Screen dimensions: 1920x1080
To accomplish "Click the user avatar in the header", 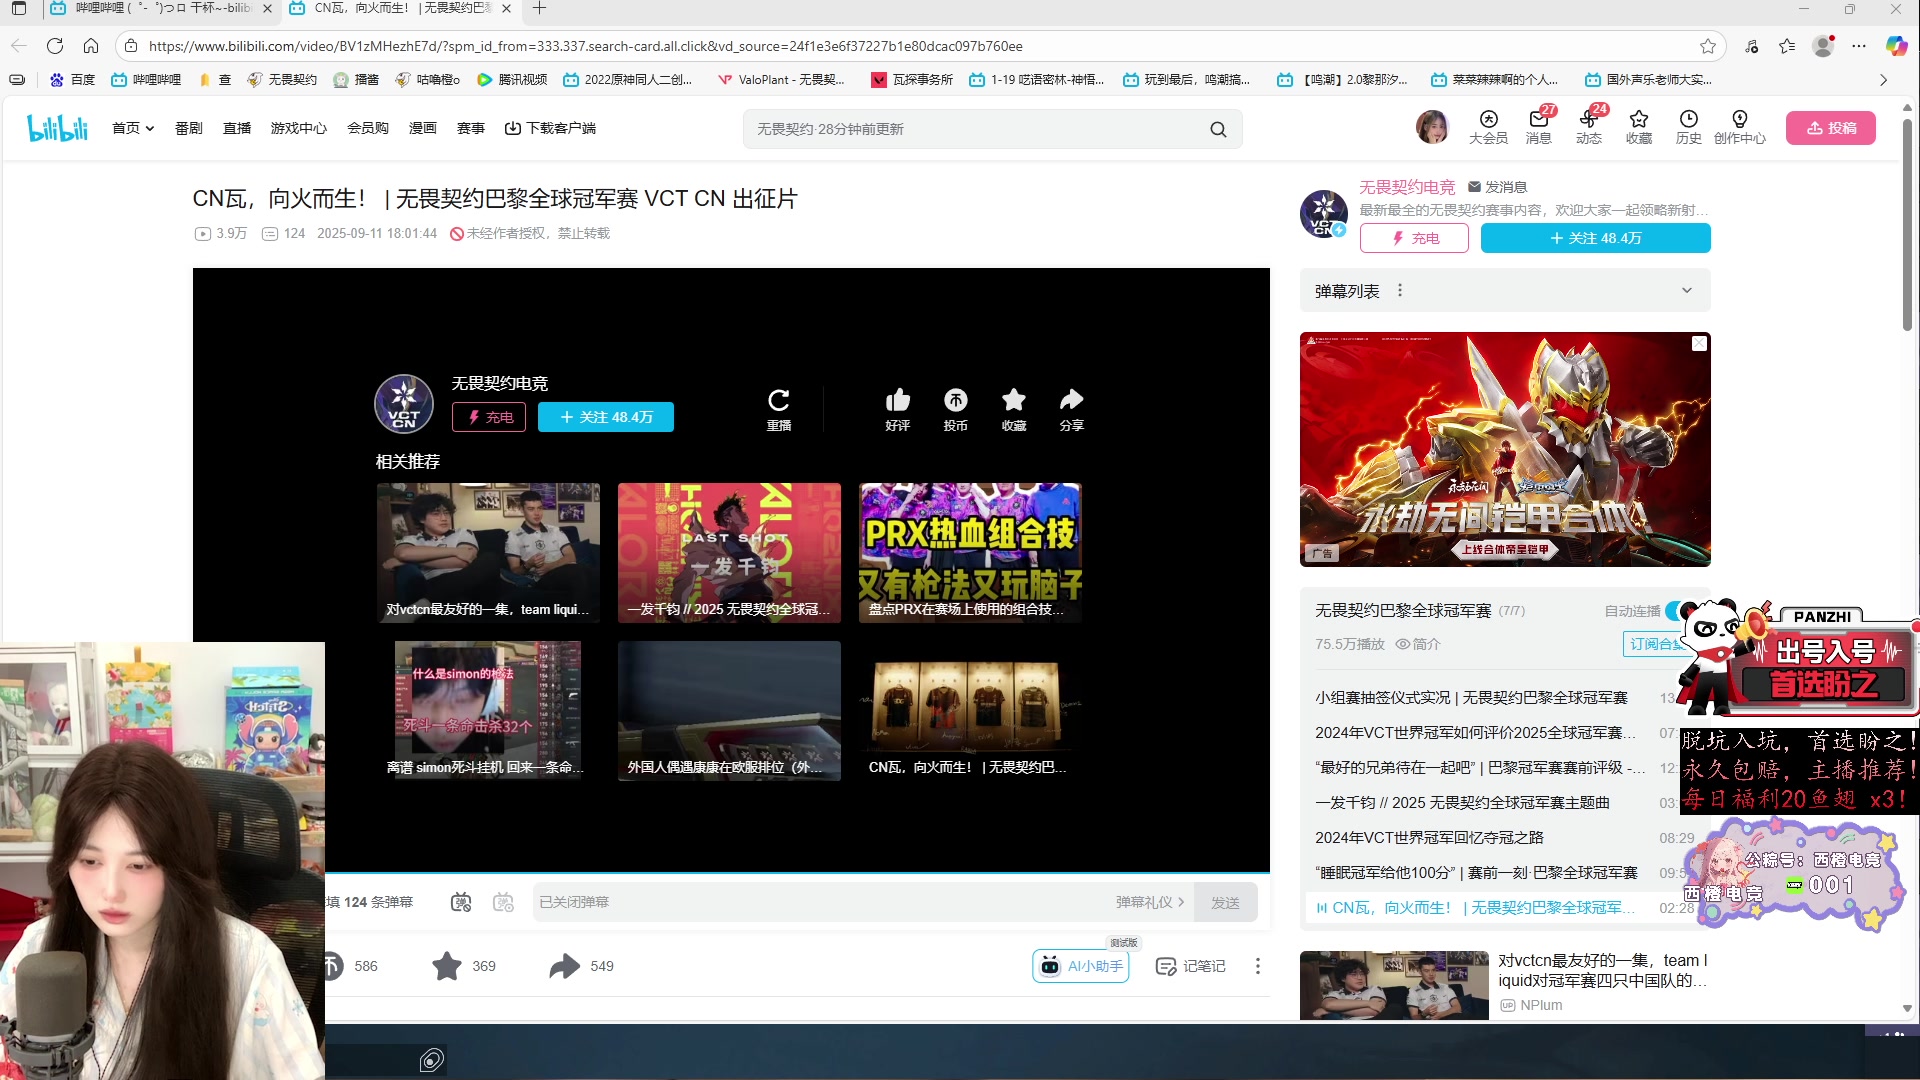I will click(x=1432, y=127).
